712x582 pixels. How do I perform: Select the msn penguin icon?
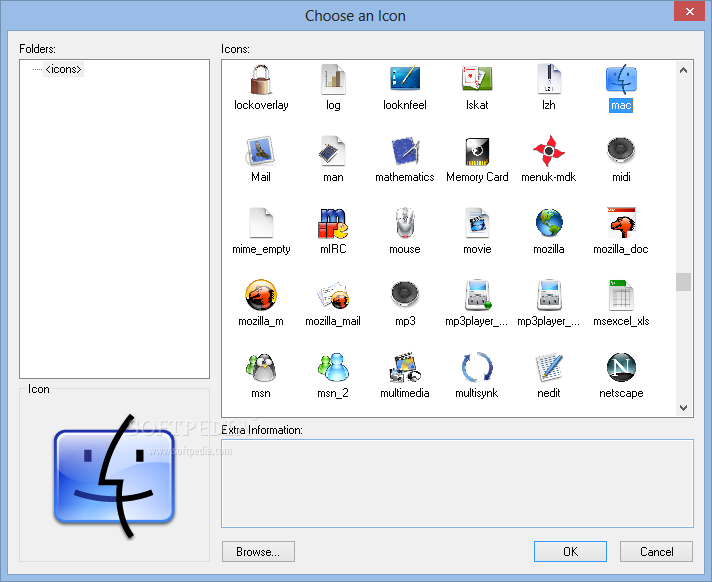261,367
